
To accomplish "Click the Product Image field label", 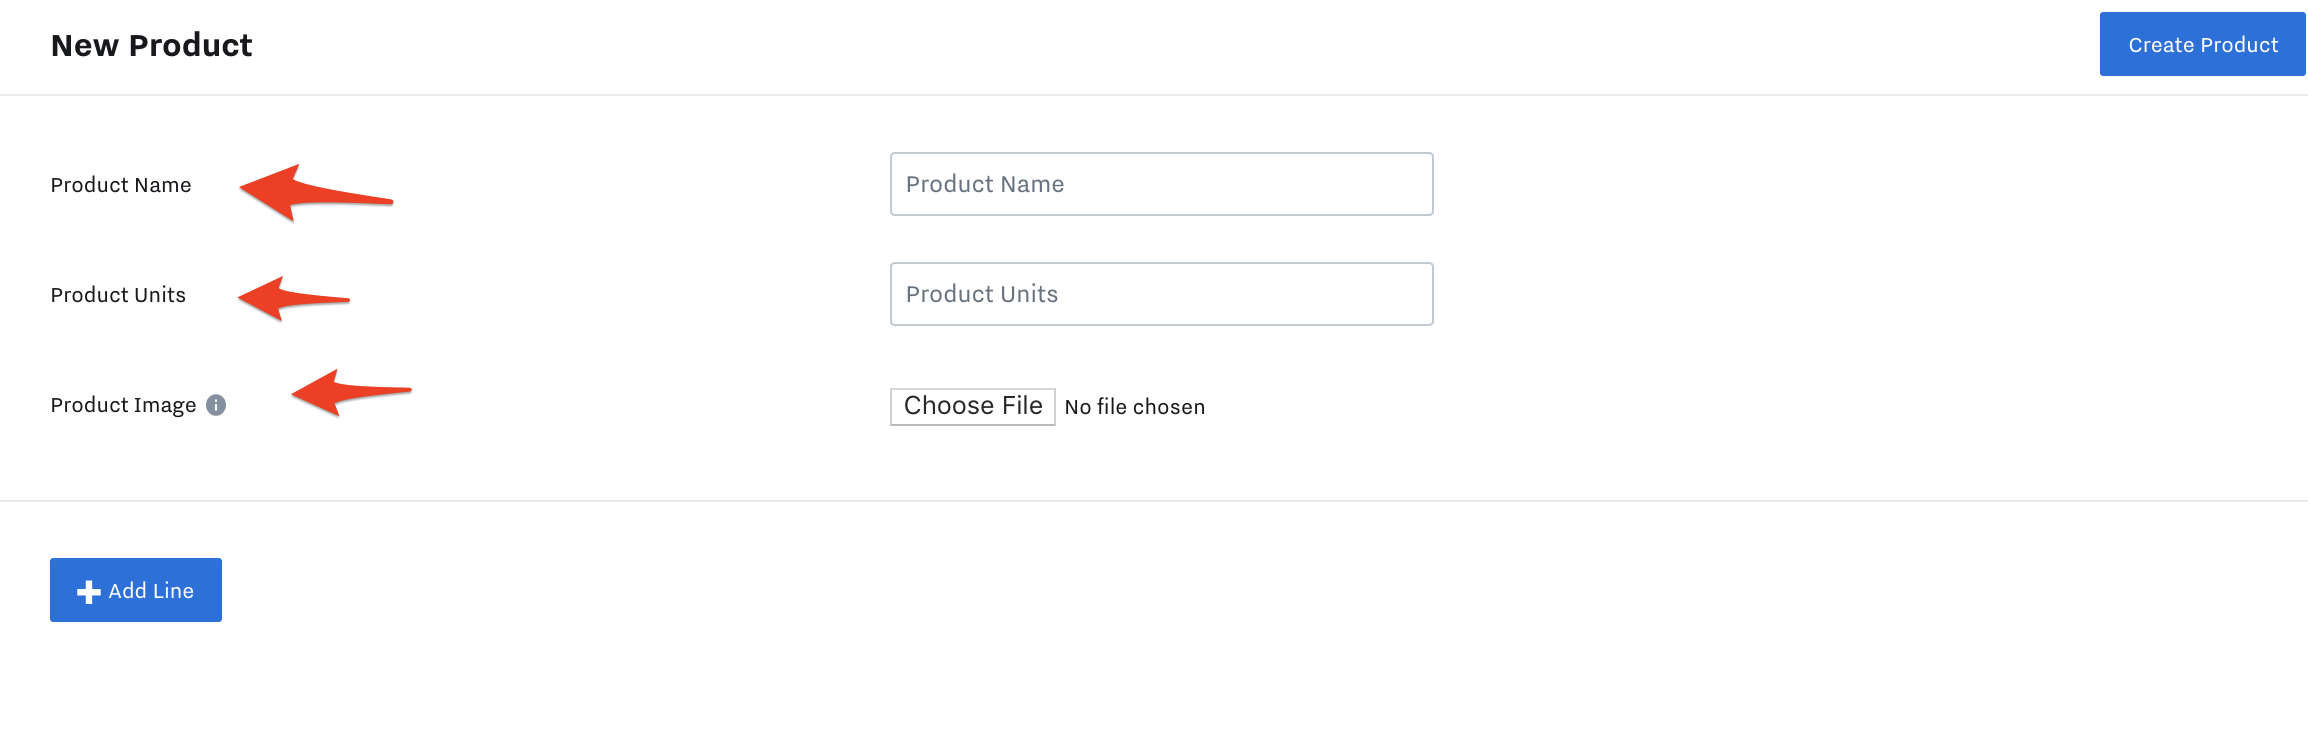I will pos(123,405).
